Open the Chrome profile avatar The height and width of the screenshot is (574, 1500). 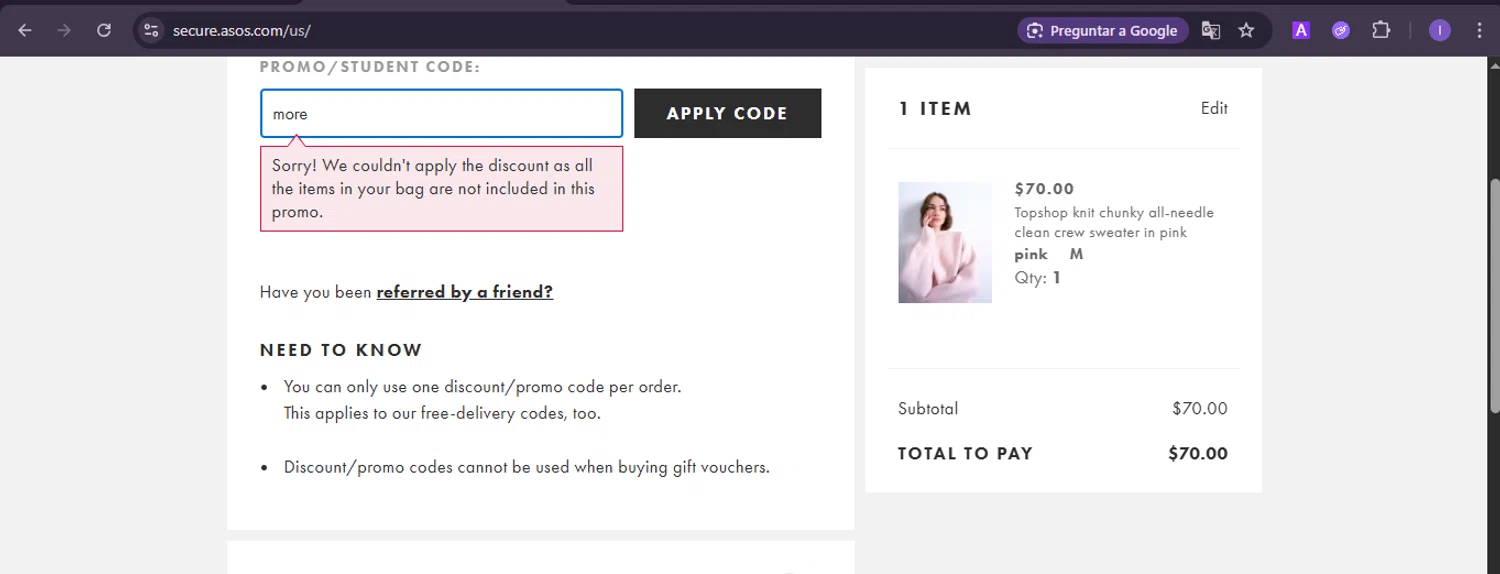pyautogui.click(x=1439, y=30)
